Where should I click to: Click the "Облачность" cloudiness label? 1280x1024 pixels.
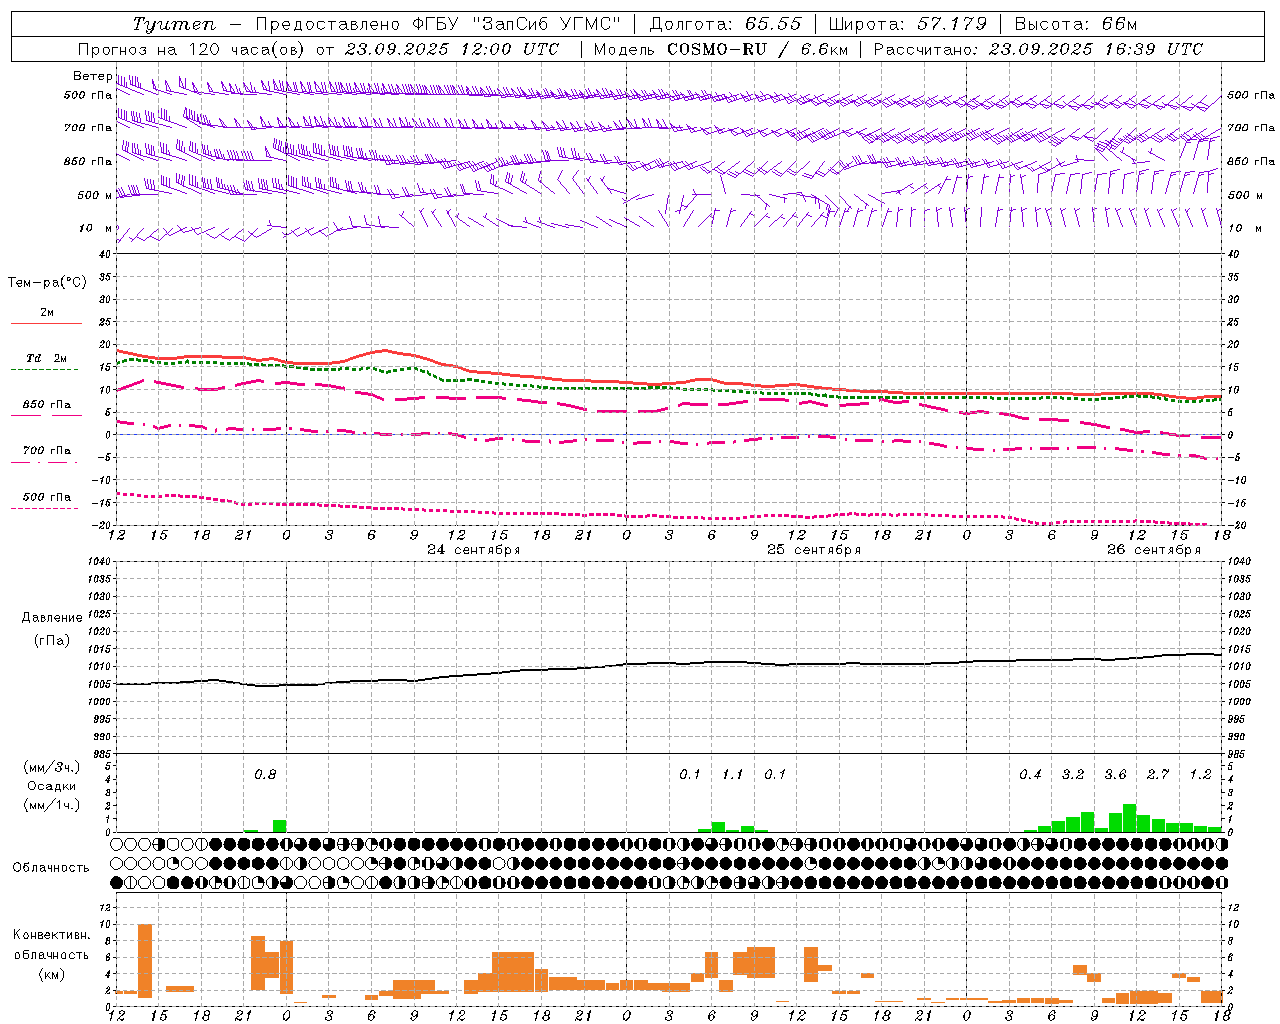51,867
